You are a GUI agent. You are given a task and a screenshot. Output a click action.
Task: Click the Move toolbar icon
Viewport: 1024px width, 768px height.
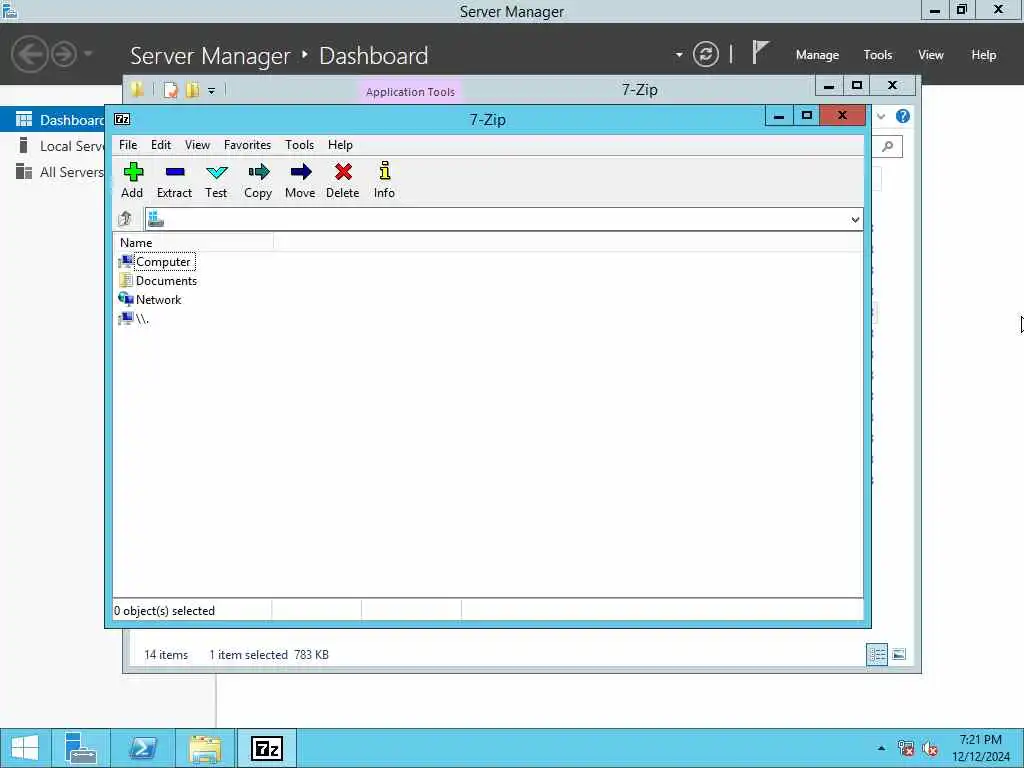pos(300,180)
